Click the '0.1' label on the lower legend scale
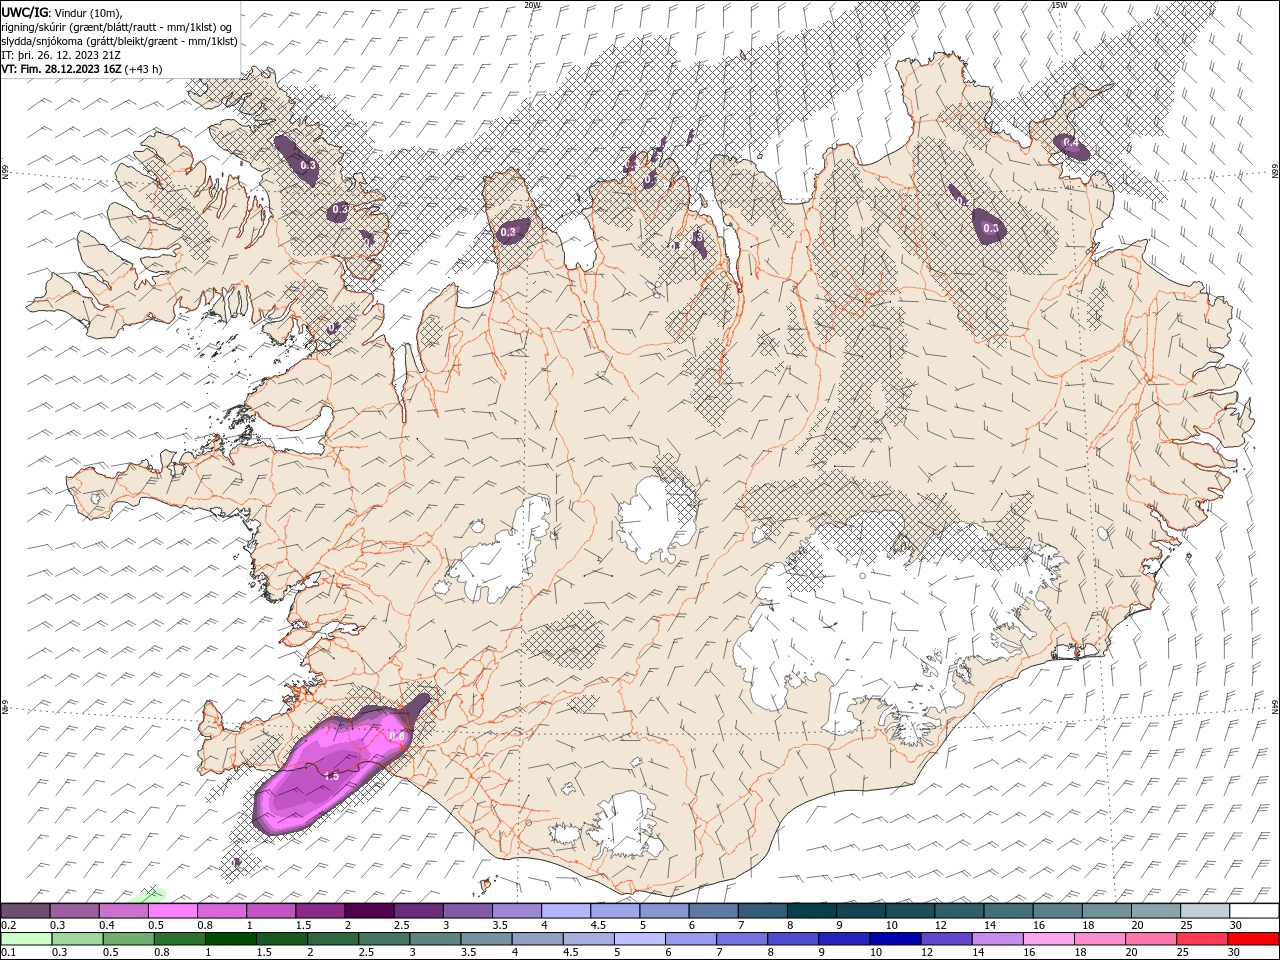 tap(8, 953)
